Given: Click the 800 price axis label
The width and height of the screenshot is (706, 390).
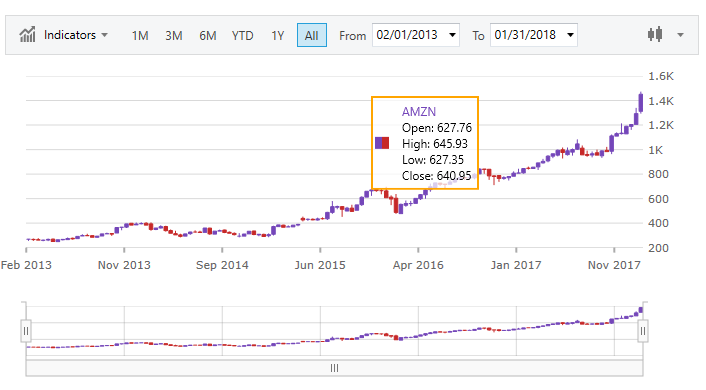Looking at the screenshot, I should point(658,174).
